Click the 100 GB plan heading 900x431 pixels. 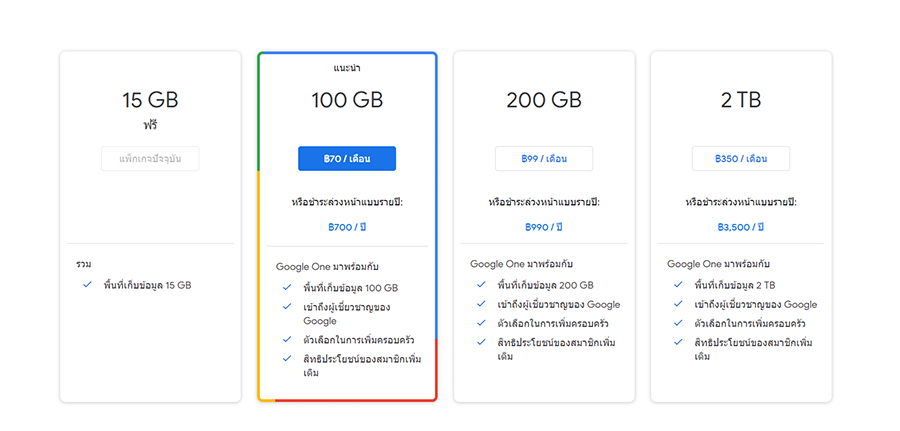[347, 100]
